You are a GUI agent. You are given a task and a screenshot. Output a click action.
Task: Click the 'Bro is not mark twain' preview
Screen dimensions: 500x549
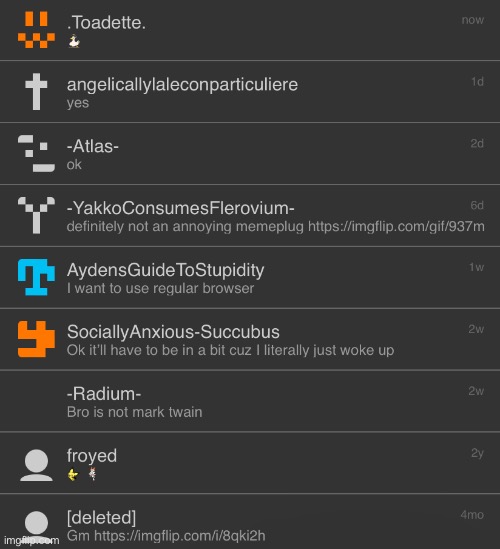click(x=134, y=412)
